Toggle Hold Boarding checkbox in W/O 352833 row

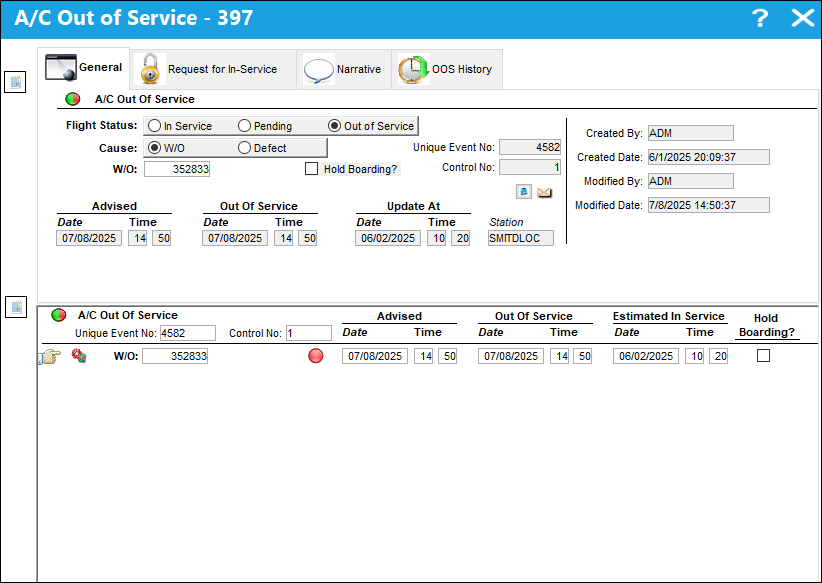(763, 355)
